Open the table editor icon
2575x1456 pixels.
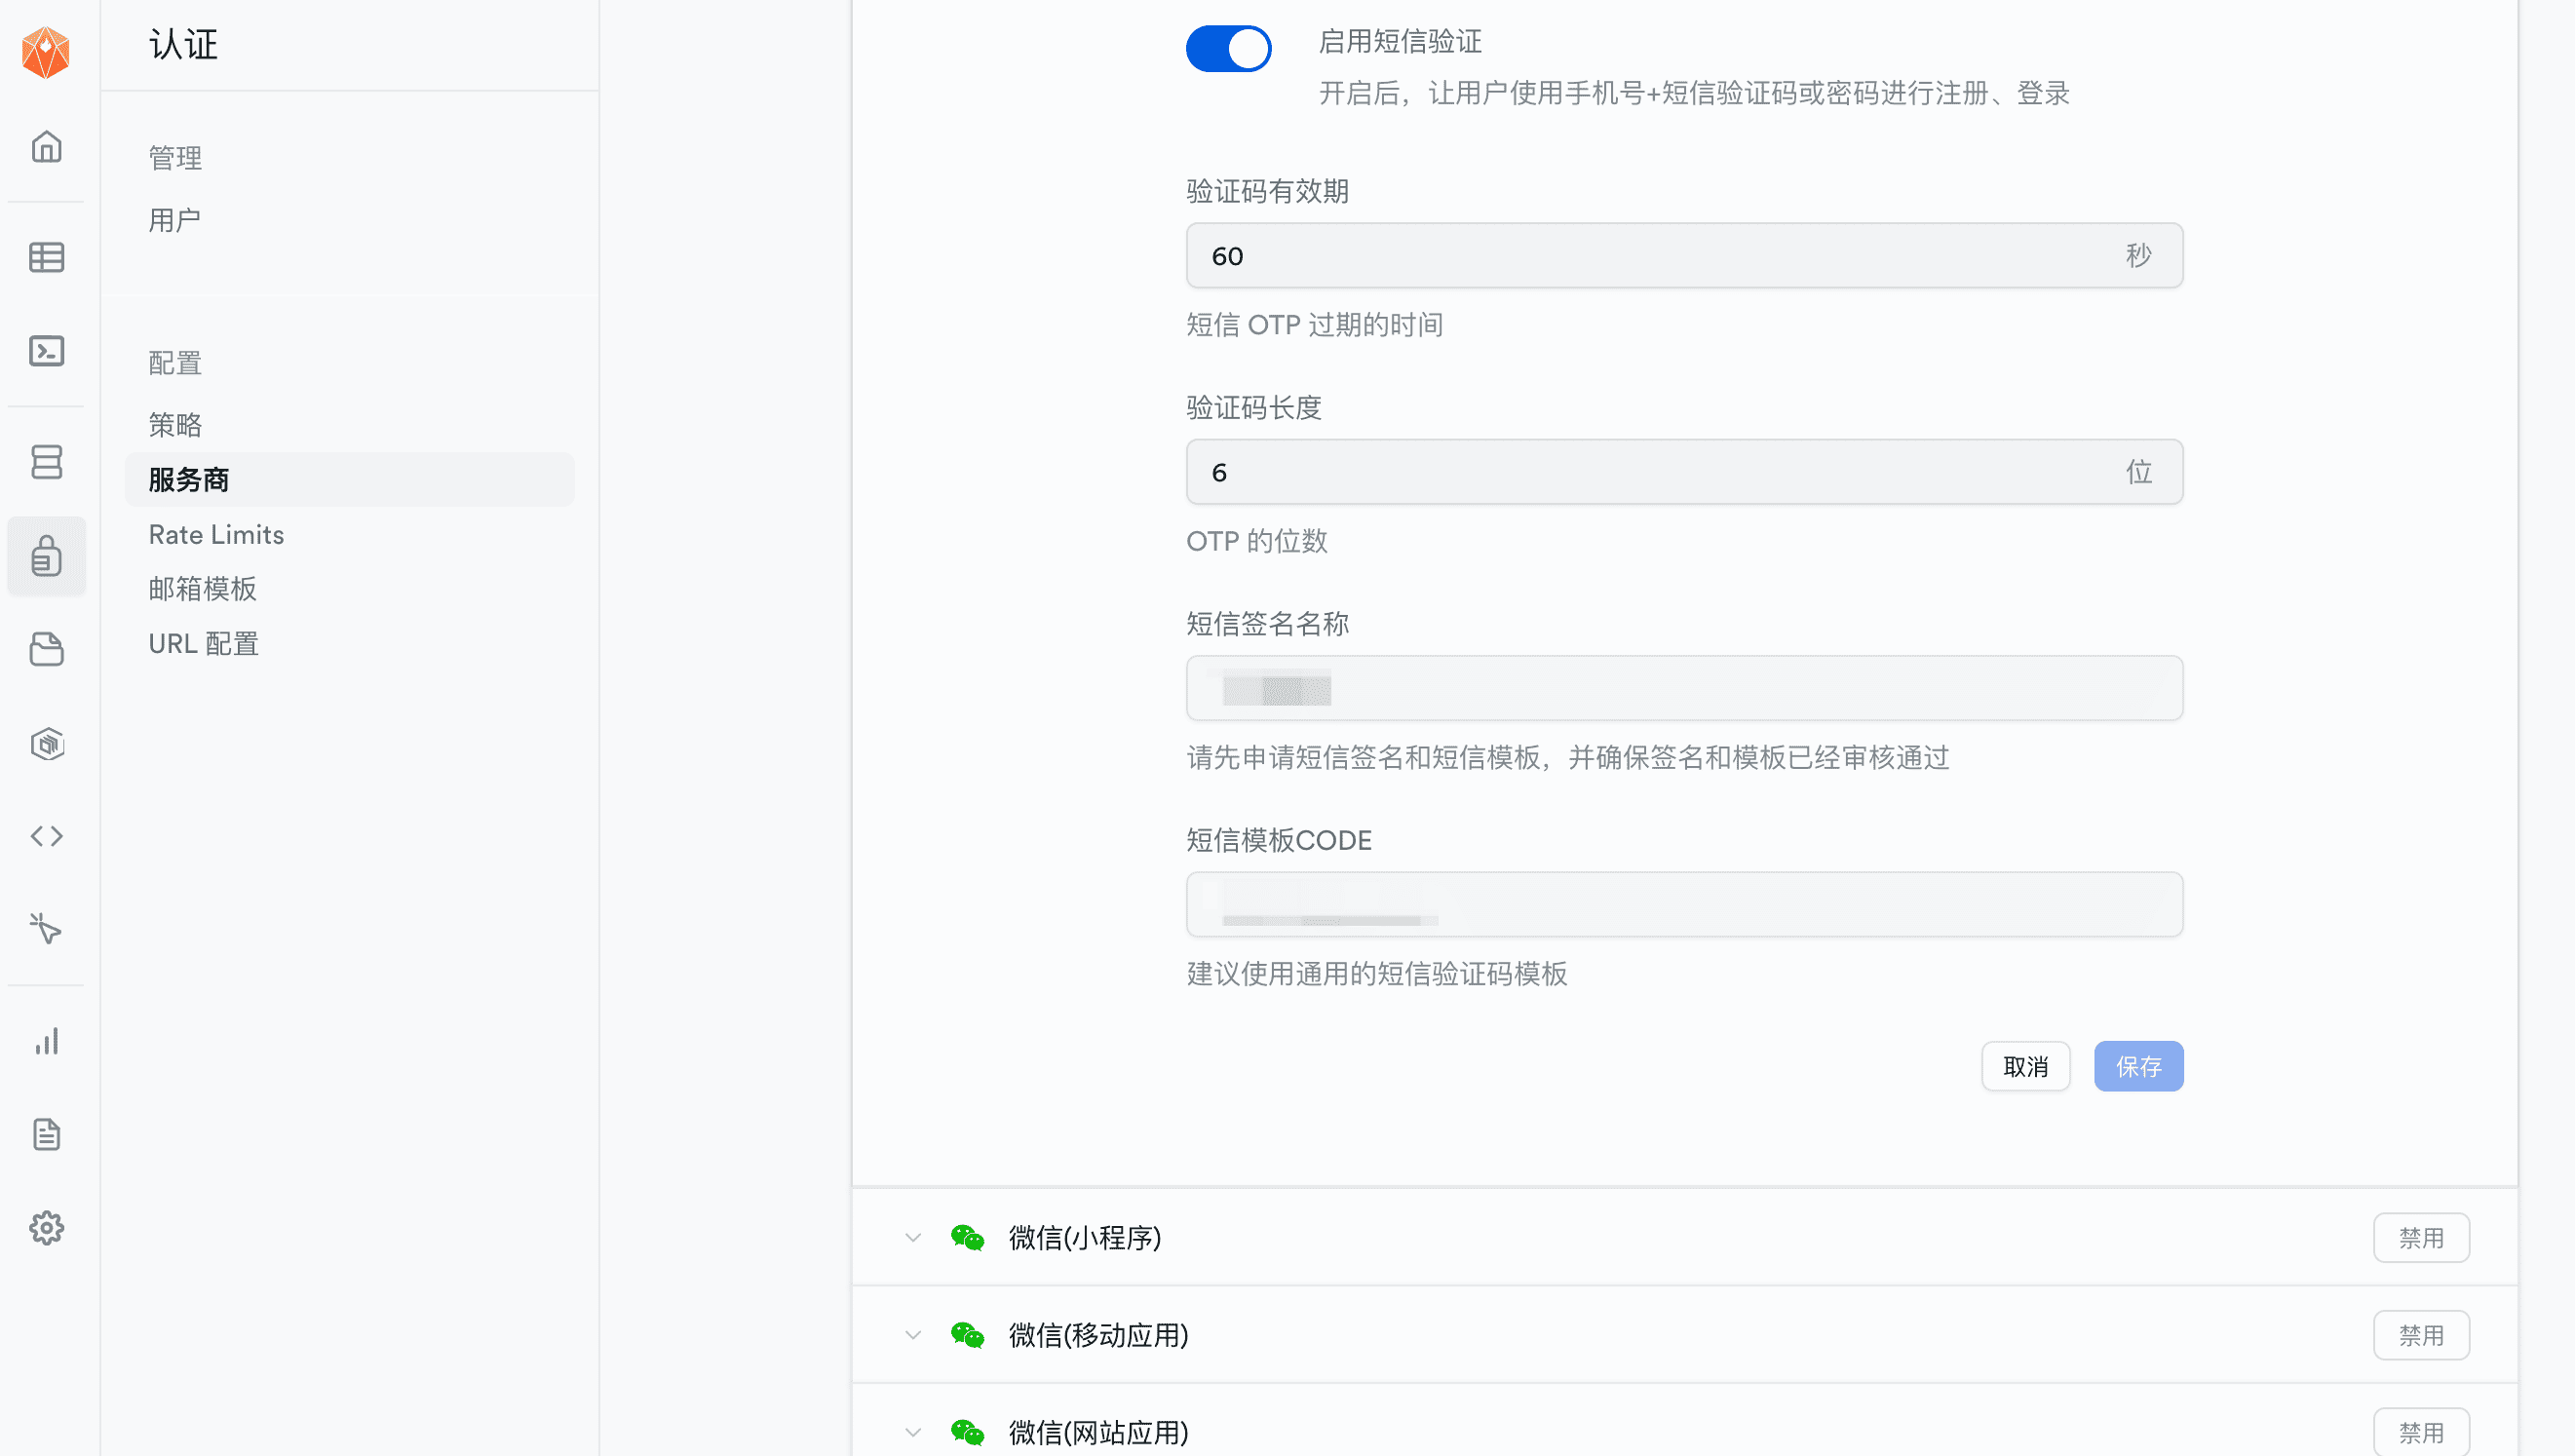(46, 257)
